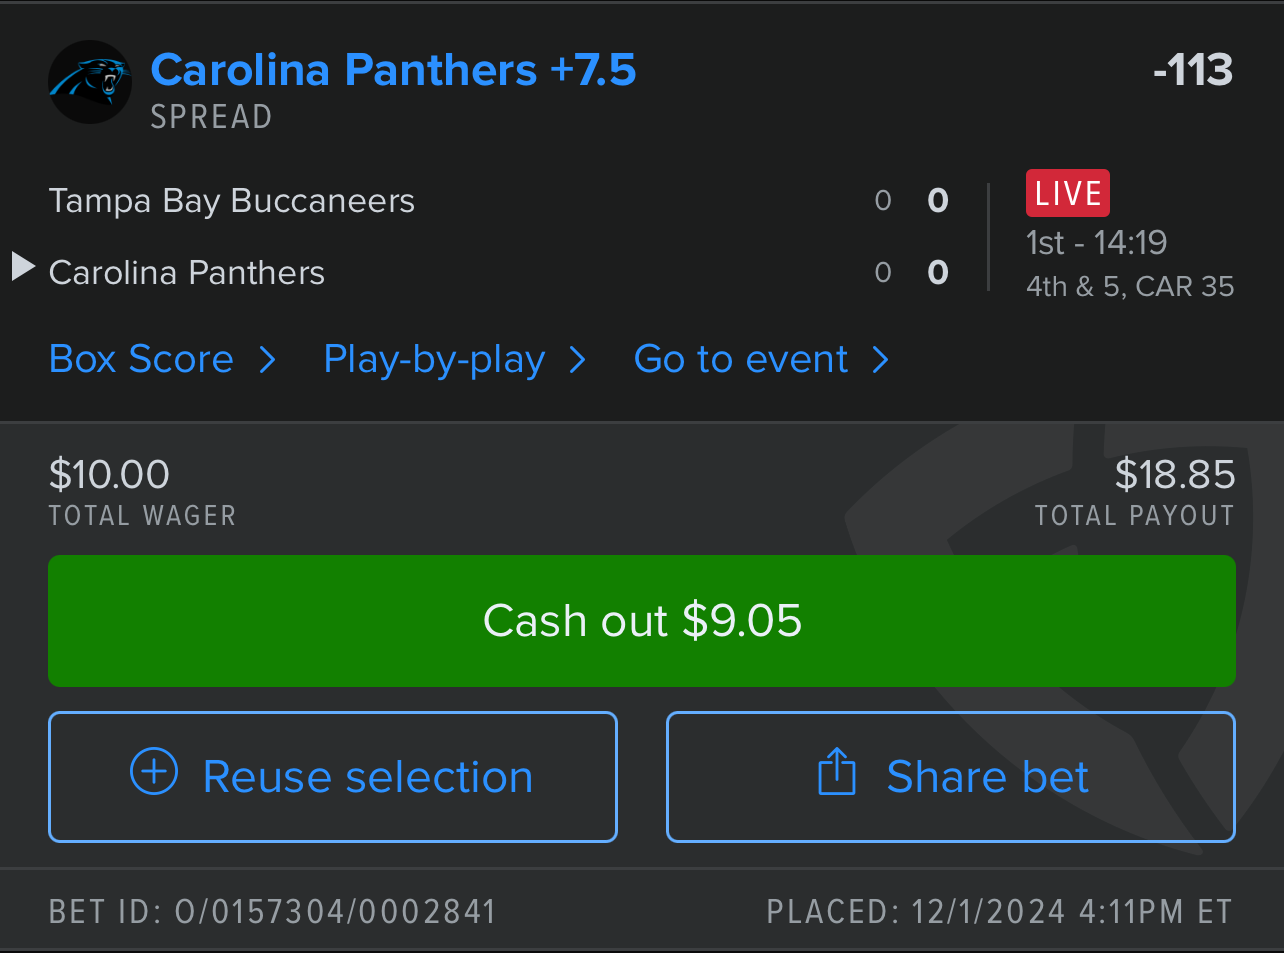
Task: Follow the Go to event link
Action: coord(741,359)
